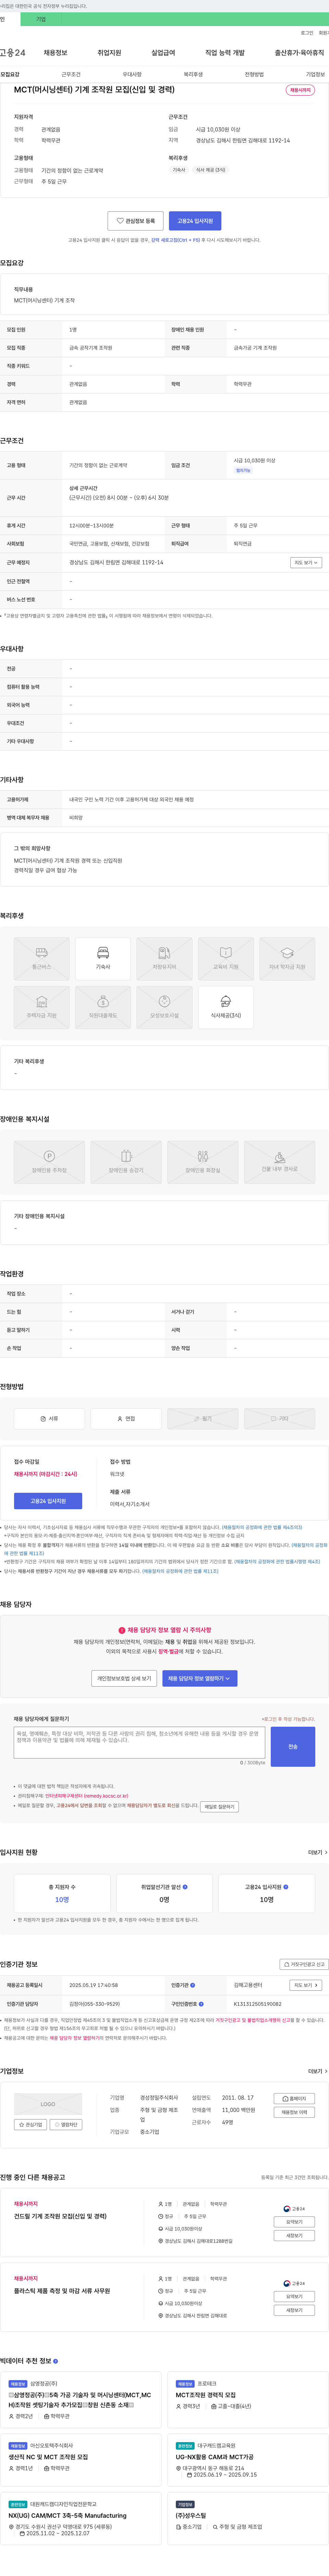This screenshot has height=2576, width=329.
Task: Click the 주택자금 지원 benefit icon
Action: click(x=41, y=1006)
